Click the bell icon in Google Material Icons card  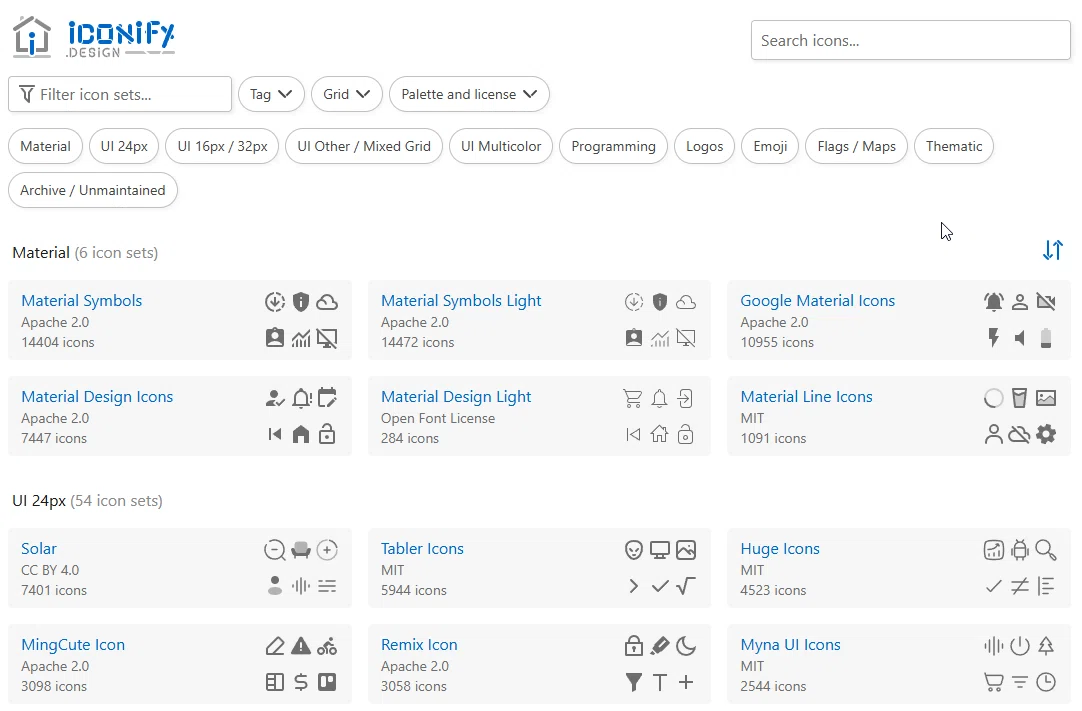[x=994, y=302]
